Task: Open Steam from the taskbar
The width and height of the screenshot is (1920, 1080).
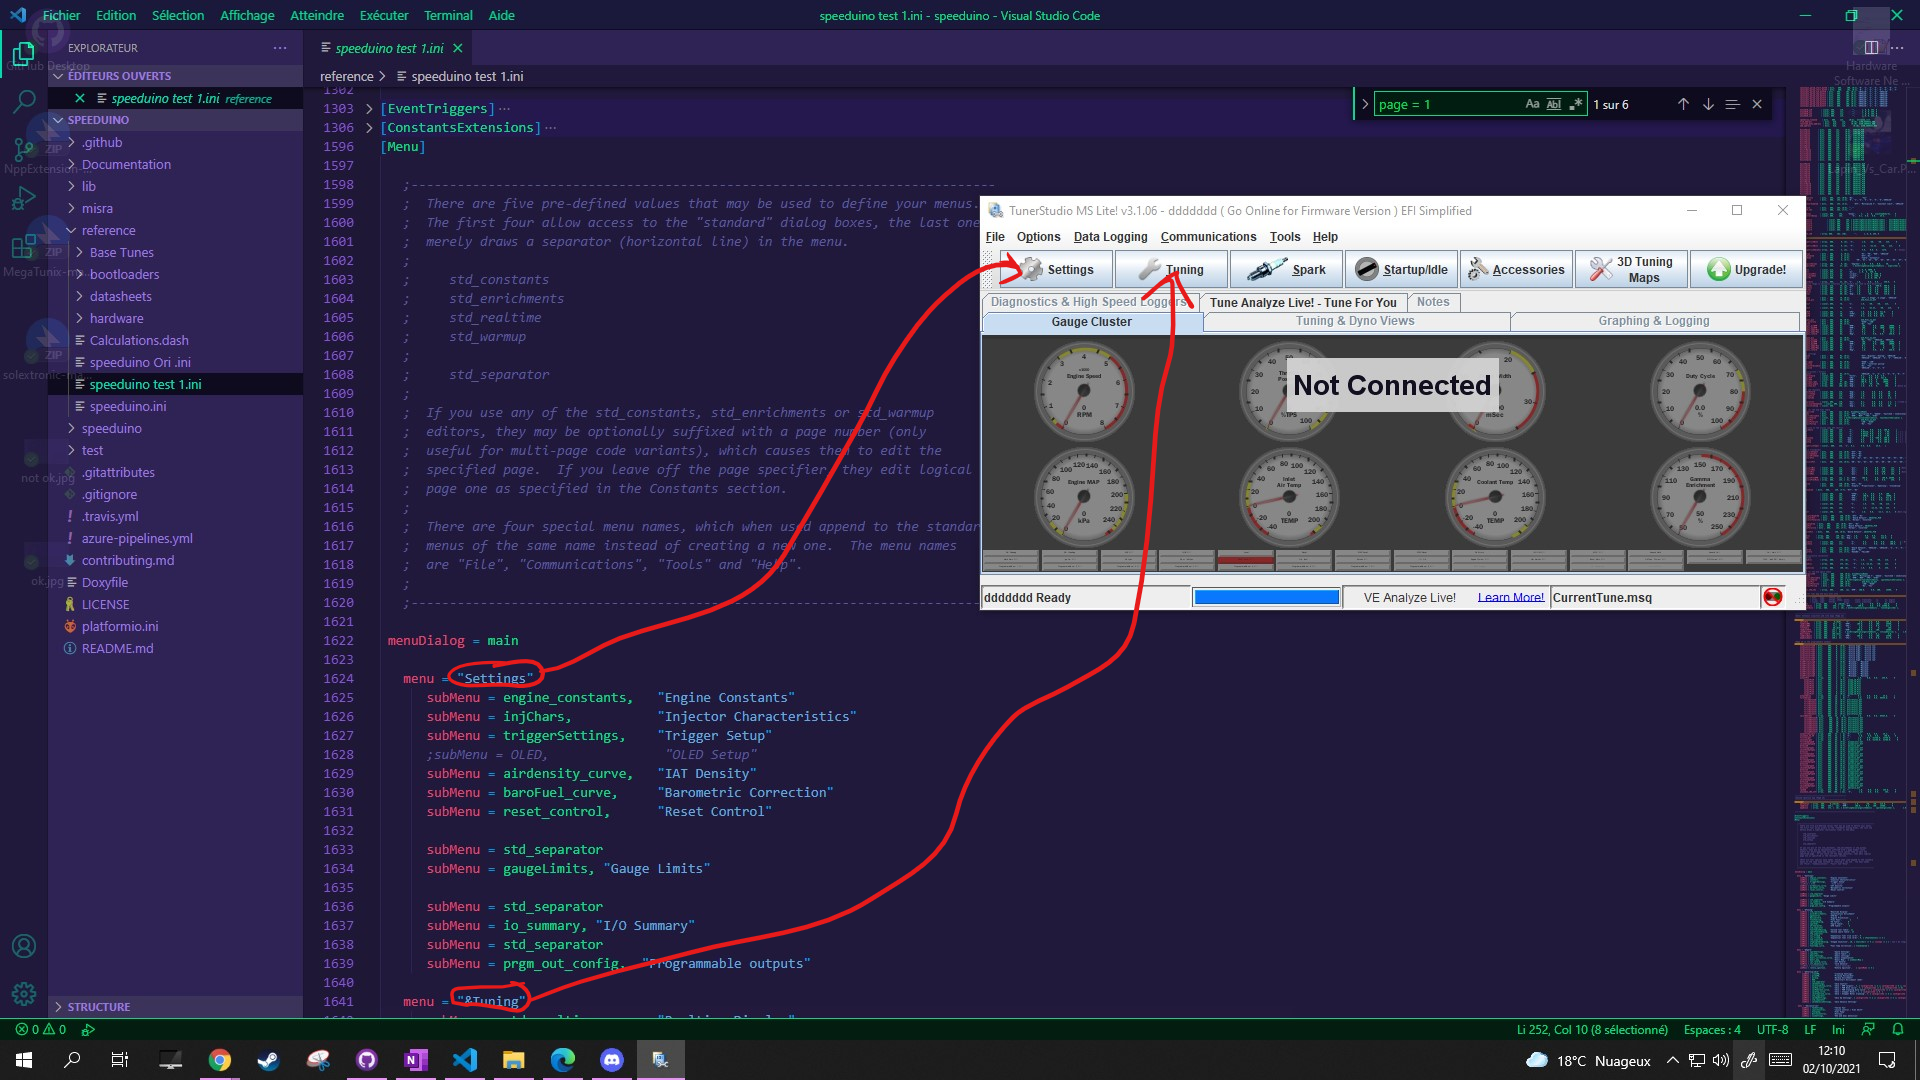Action: 269,1060
